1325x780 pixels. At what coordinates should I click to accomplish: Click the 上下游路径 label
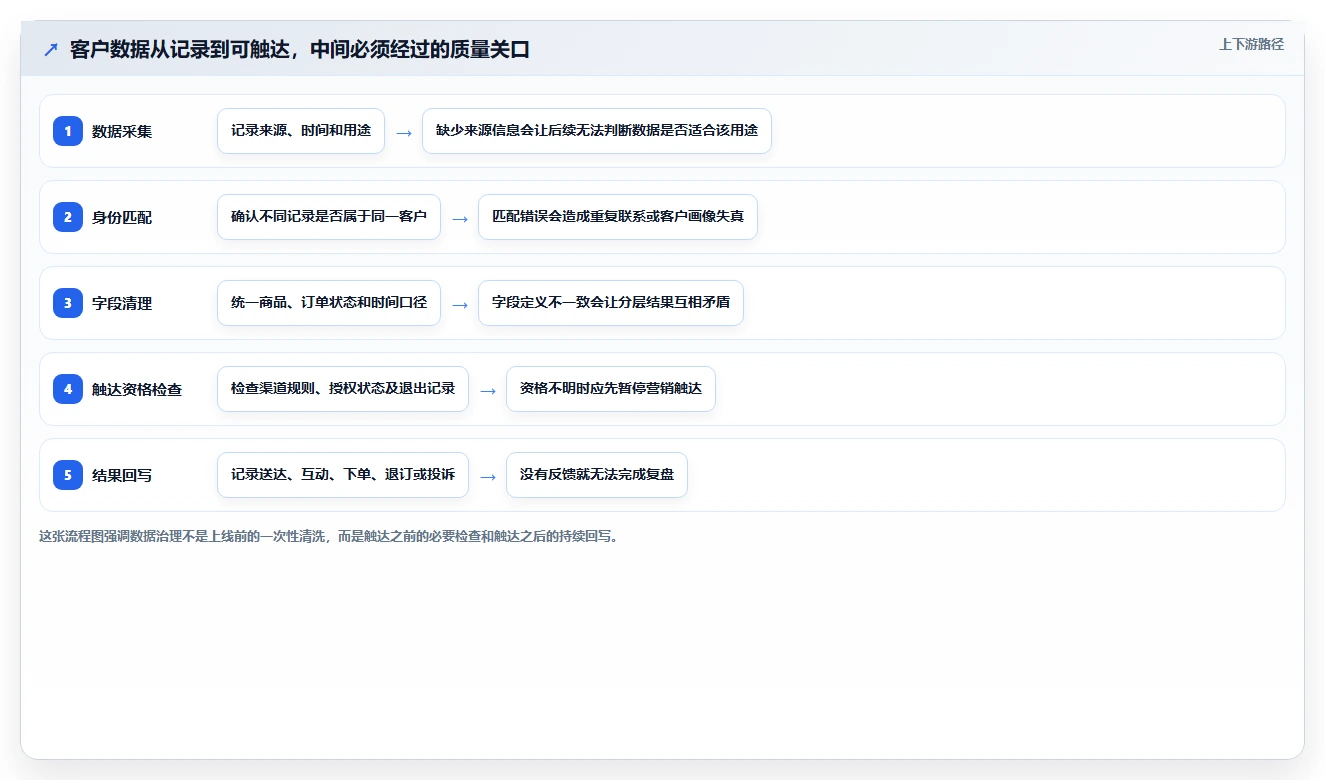coord(1251,45)
